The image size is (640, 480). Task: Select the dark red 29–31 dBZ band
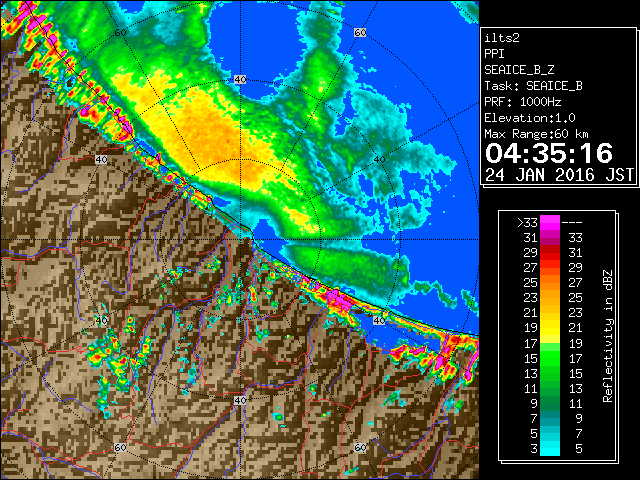550,253
